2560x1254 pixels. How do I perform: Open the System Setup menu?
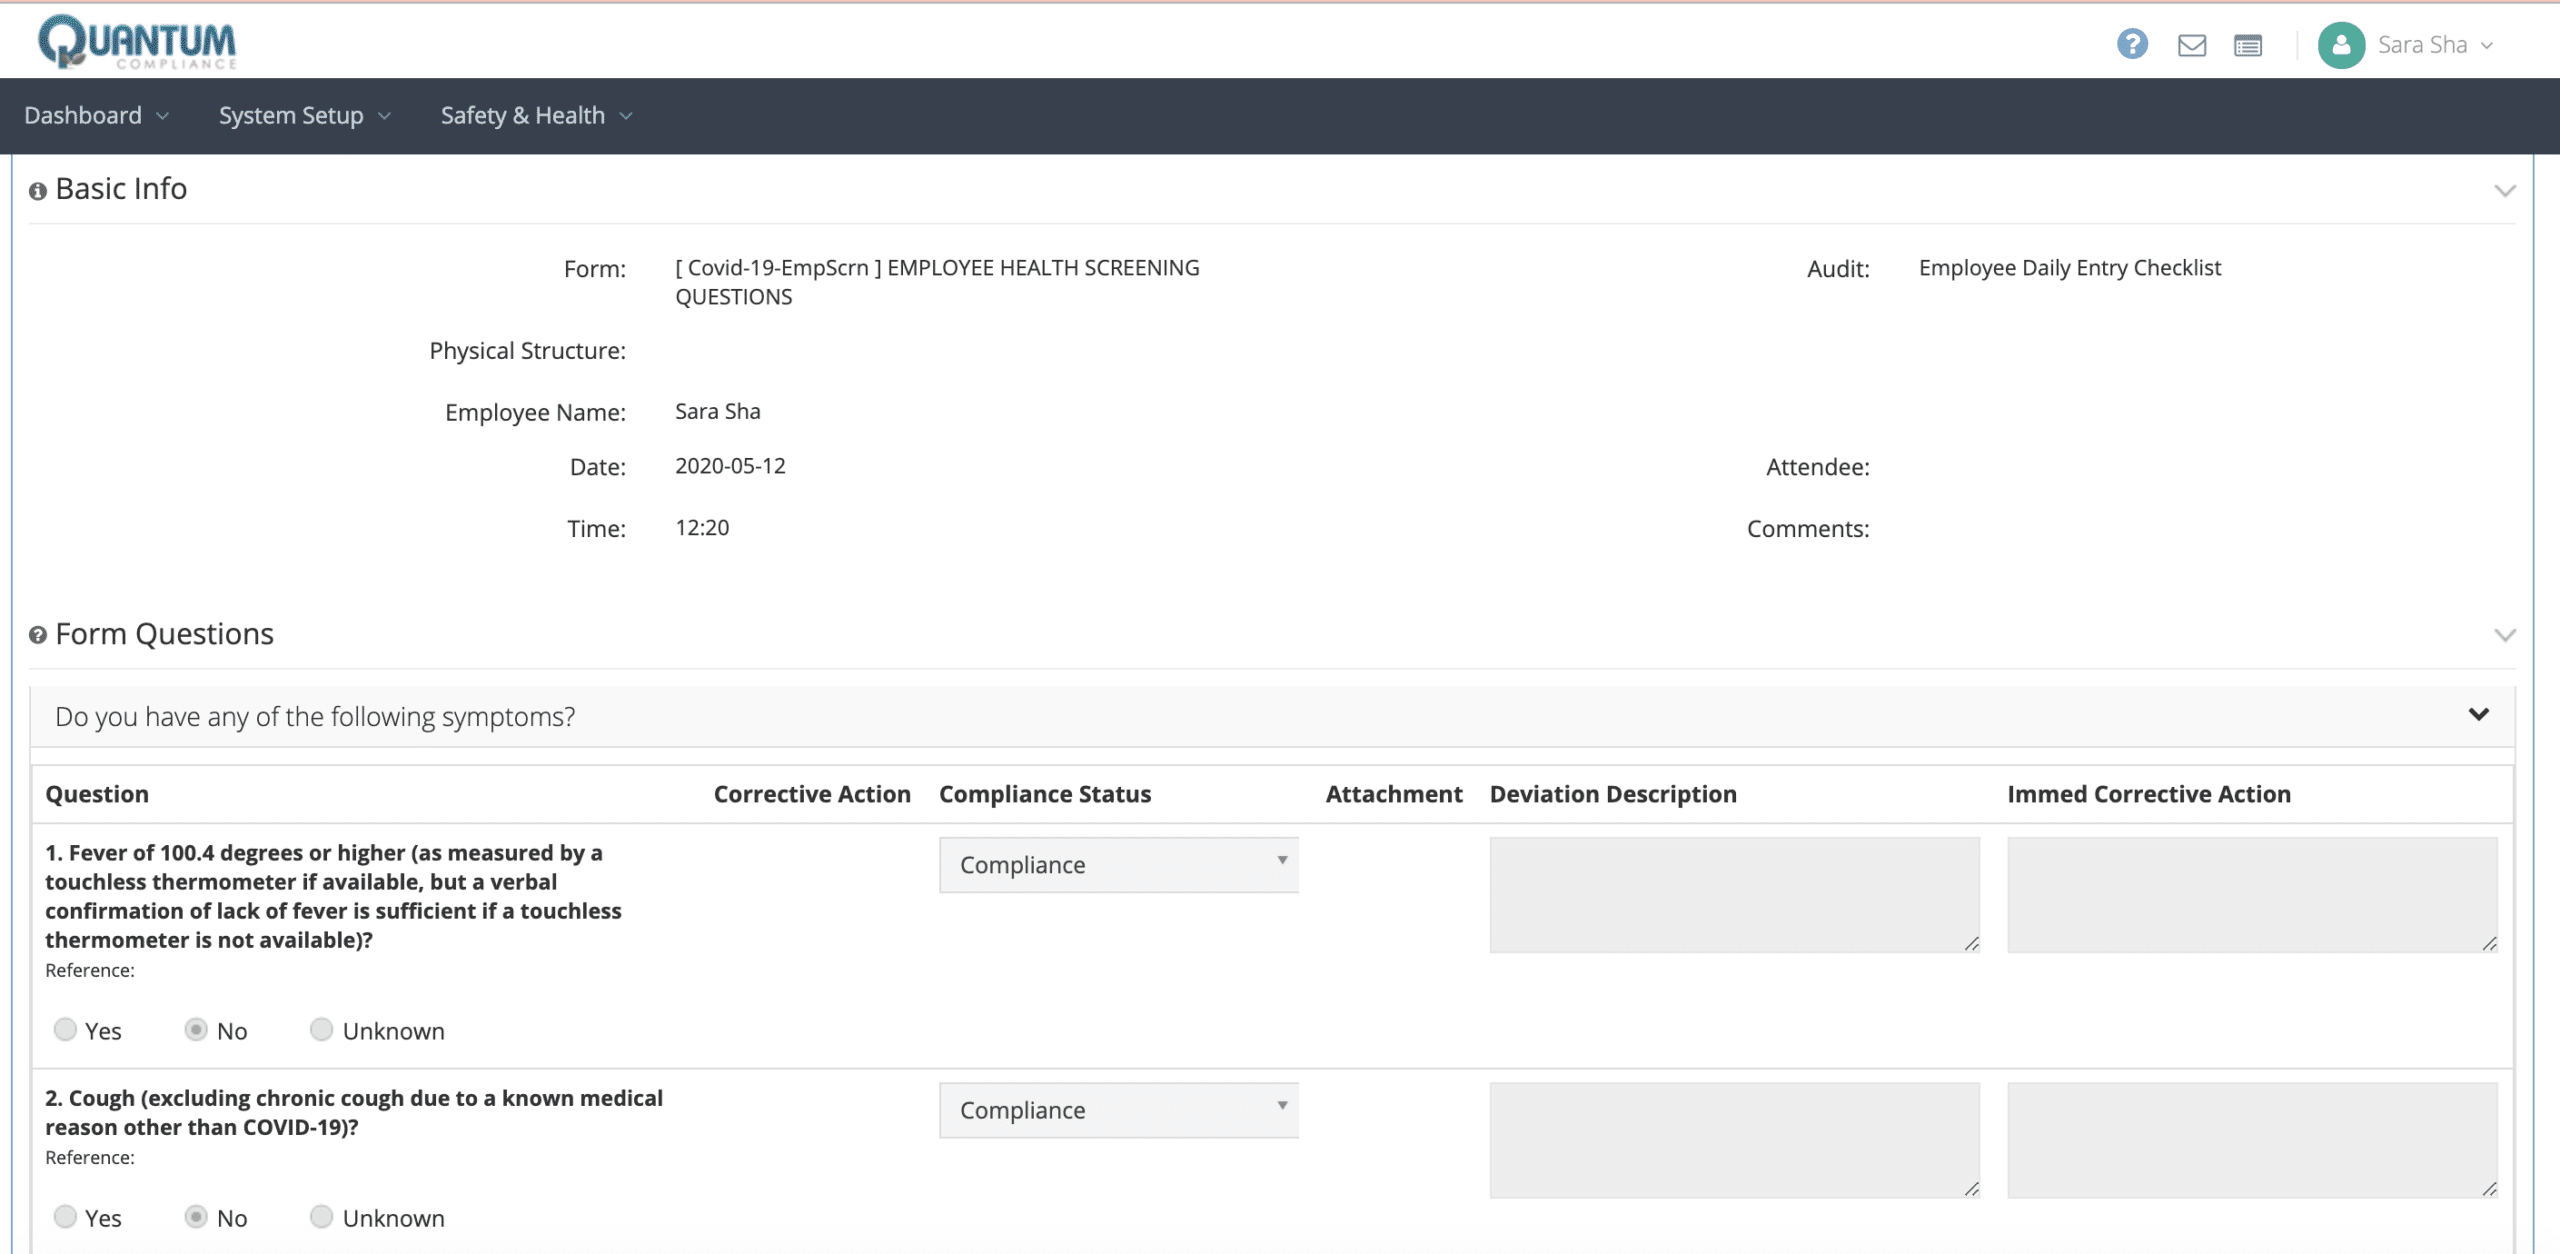click(x=304, y=116)
